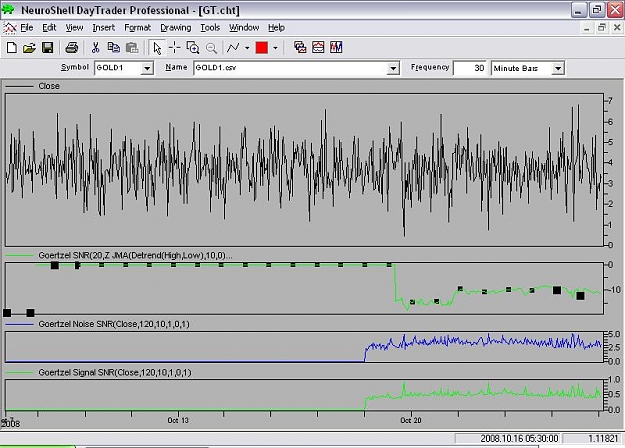Screen dimensions: 625x448
Task: Click the red color swatch
Action: click(262, 48)
